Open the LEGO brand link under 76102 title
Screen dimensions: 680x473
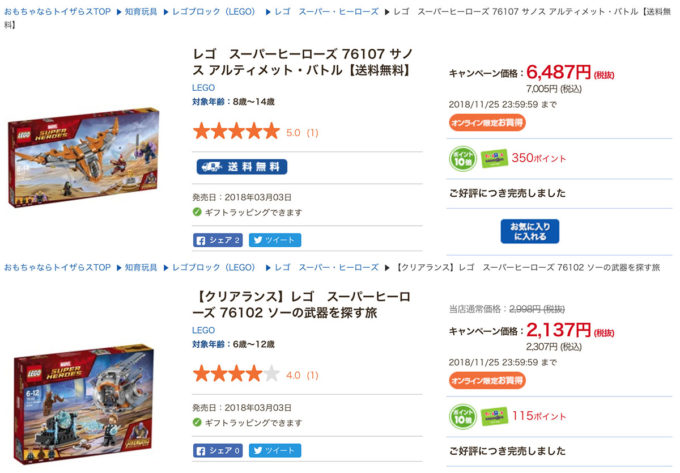(x=203, y=331)
